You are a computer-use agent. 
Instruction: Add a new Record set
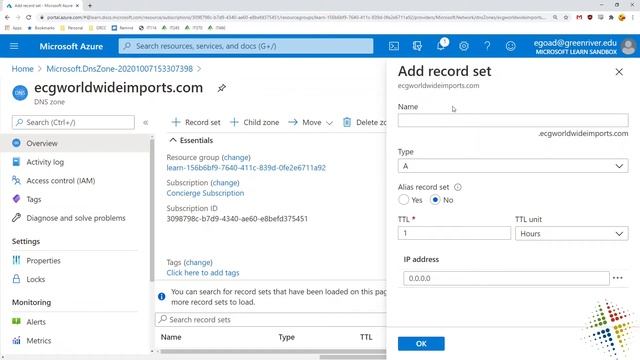tap(196, 122)
